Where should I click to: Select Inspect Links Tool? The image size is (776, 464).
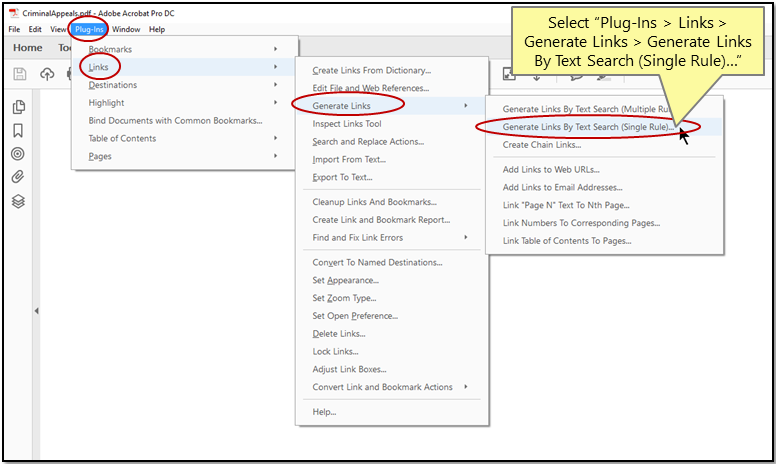pyautogui.click(x=347, y=124)
